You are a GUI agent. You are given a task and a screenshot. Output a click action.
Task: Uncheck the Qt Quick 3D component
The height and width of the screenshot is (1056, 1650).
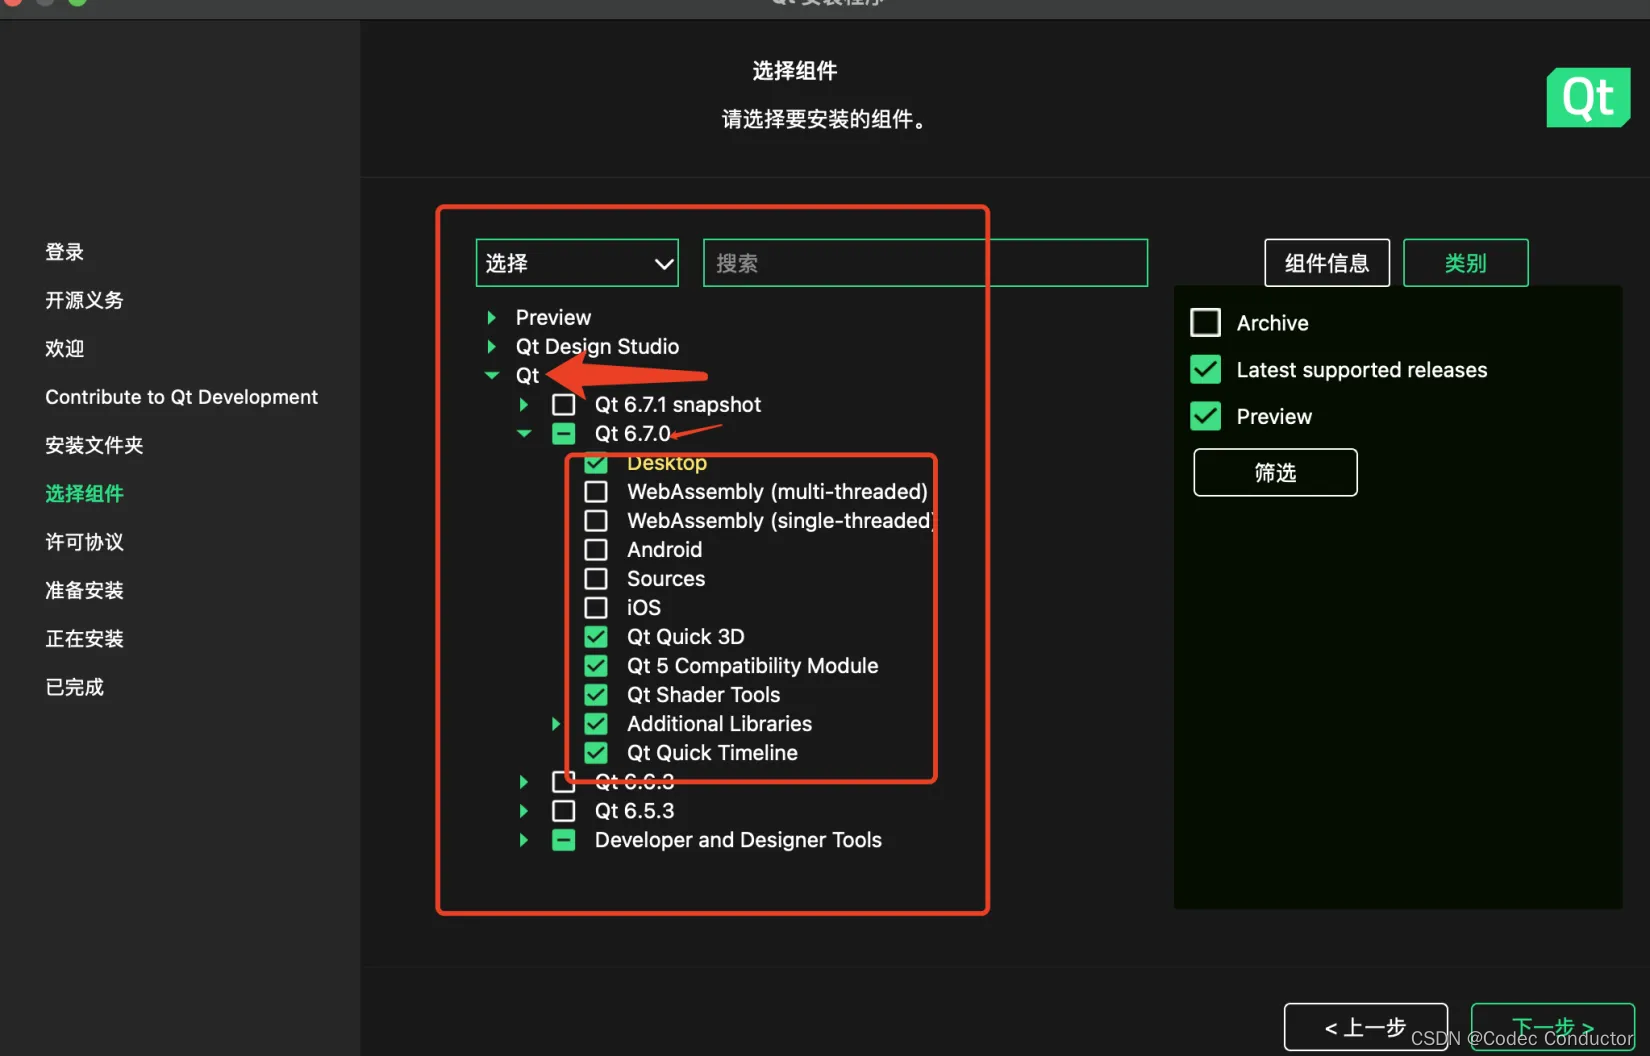[x=596, y=636]
